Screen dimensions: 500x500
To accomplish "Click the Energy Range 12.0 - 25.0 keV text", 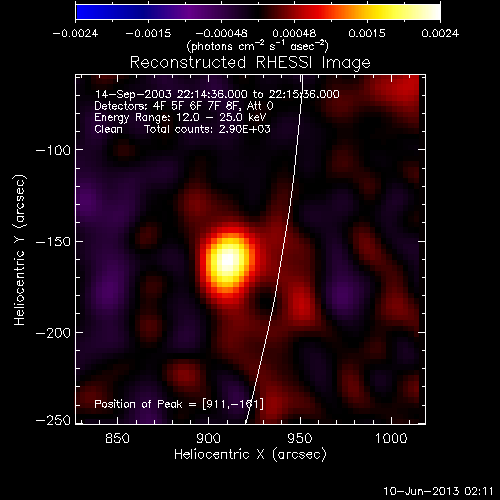I will click(x=180, y=117).
